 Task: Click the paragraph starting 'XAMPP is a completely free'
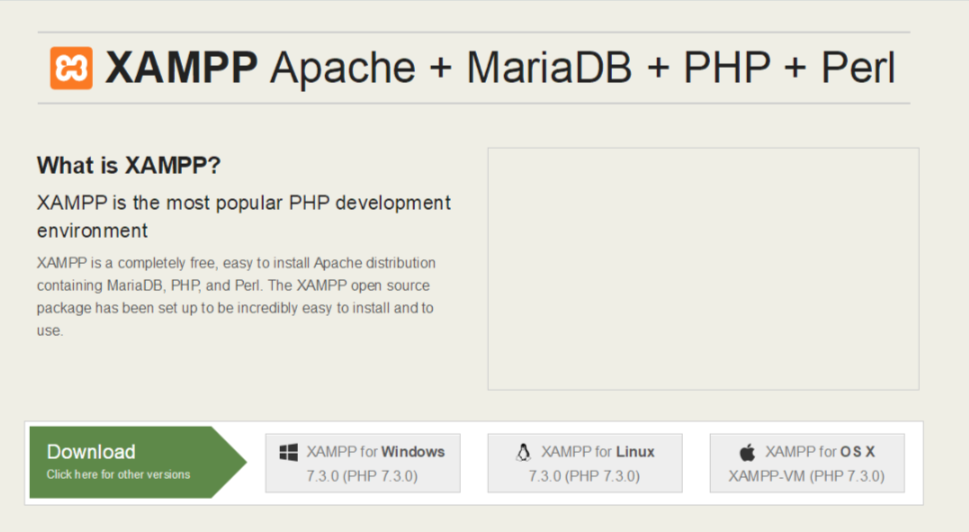236,297
